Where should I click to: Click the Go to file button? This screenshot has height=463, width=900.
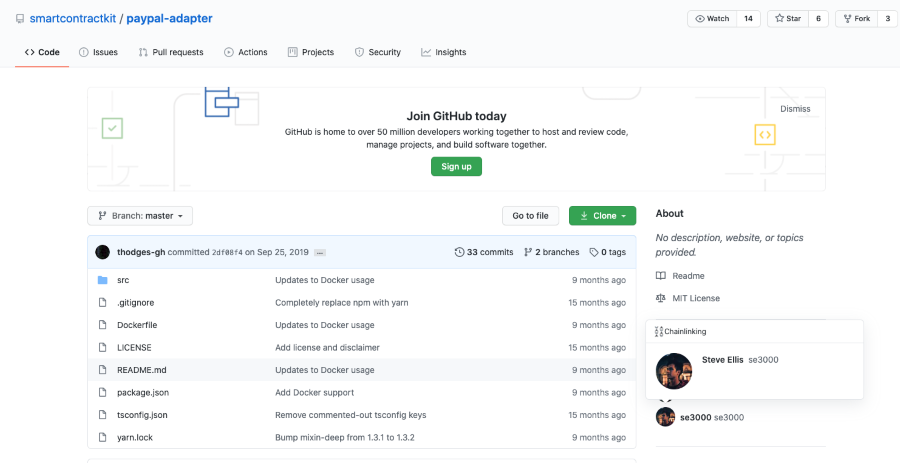(530, 216)
